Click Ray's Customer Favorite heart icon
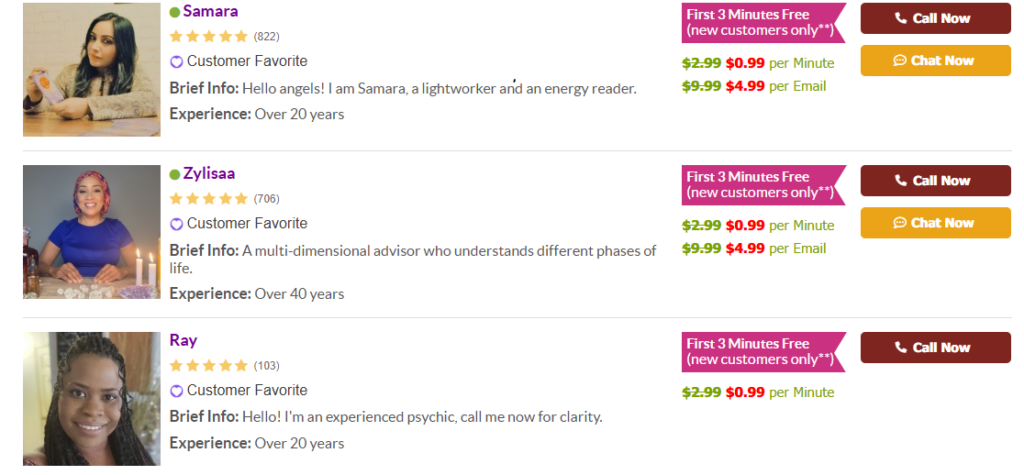1024x475 pixels. tap(176, 391)
